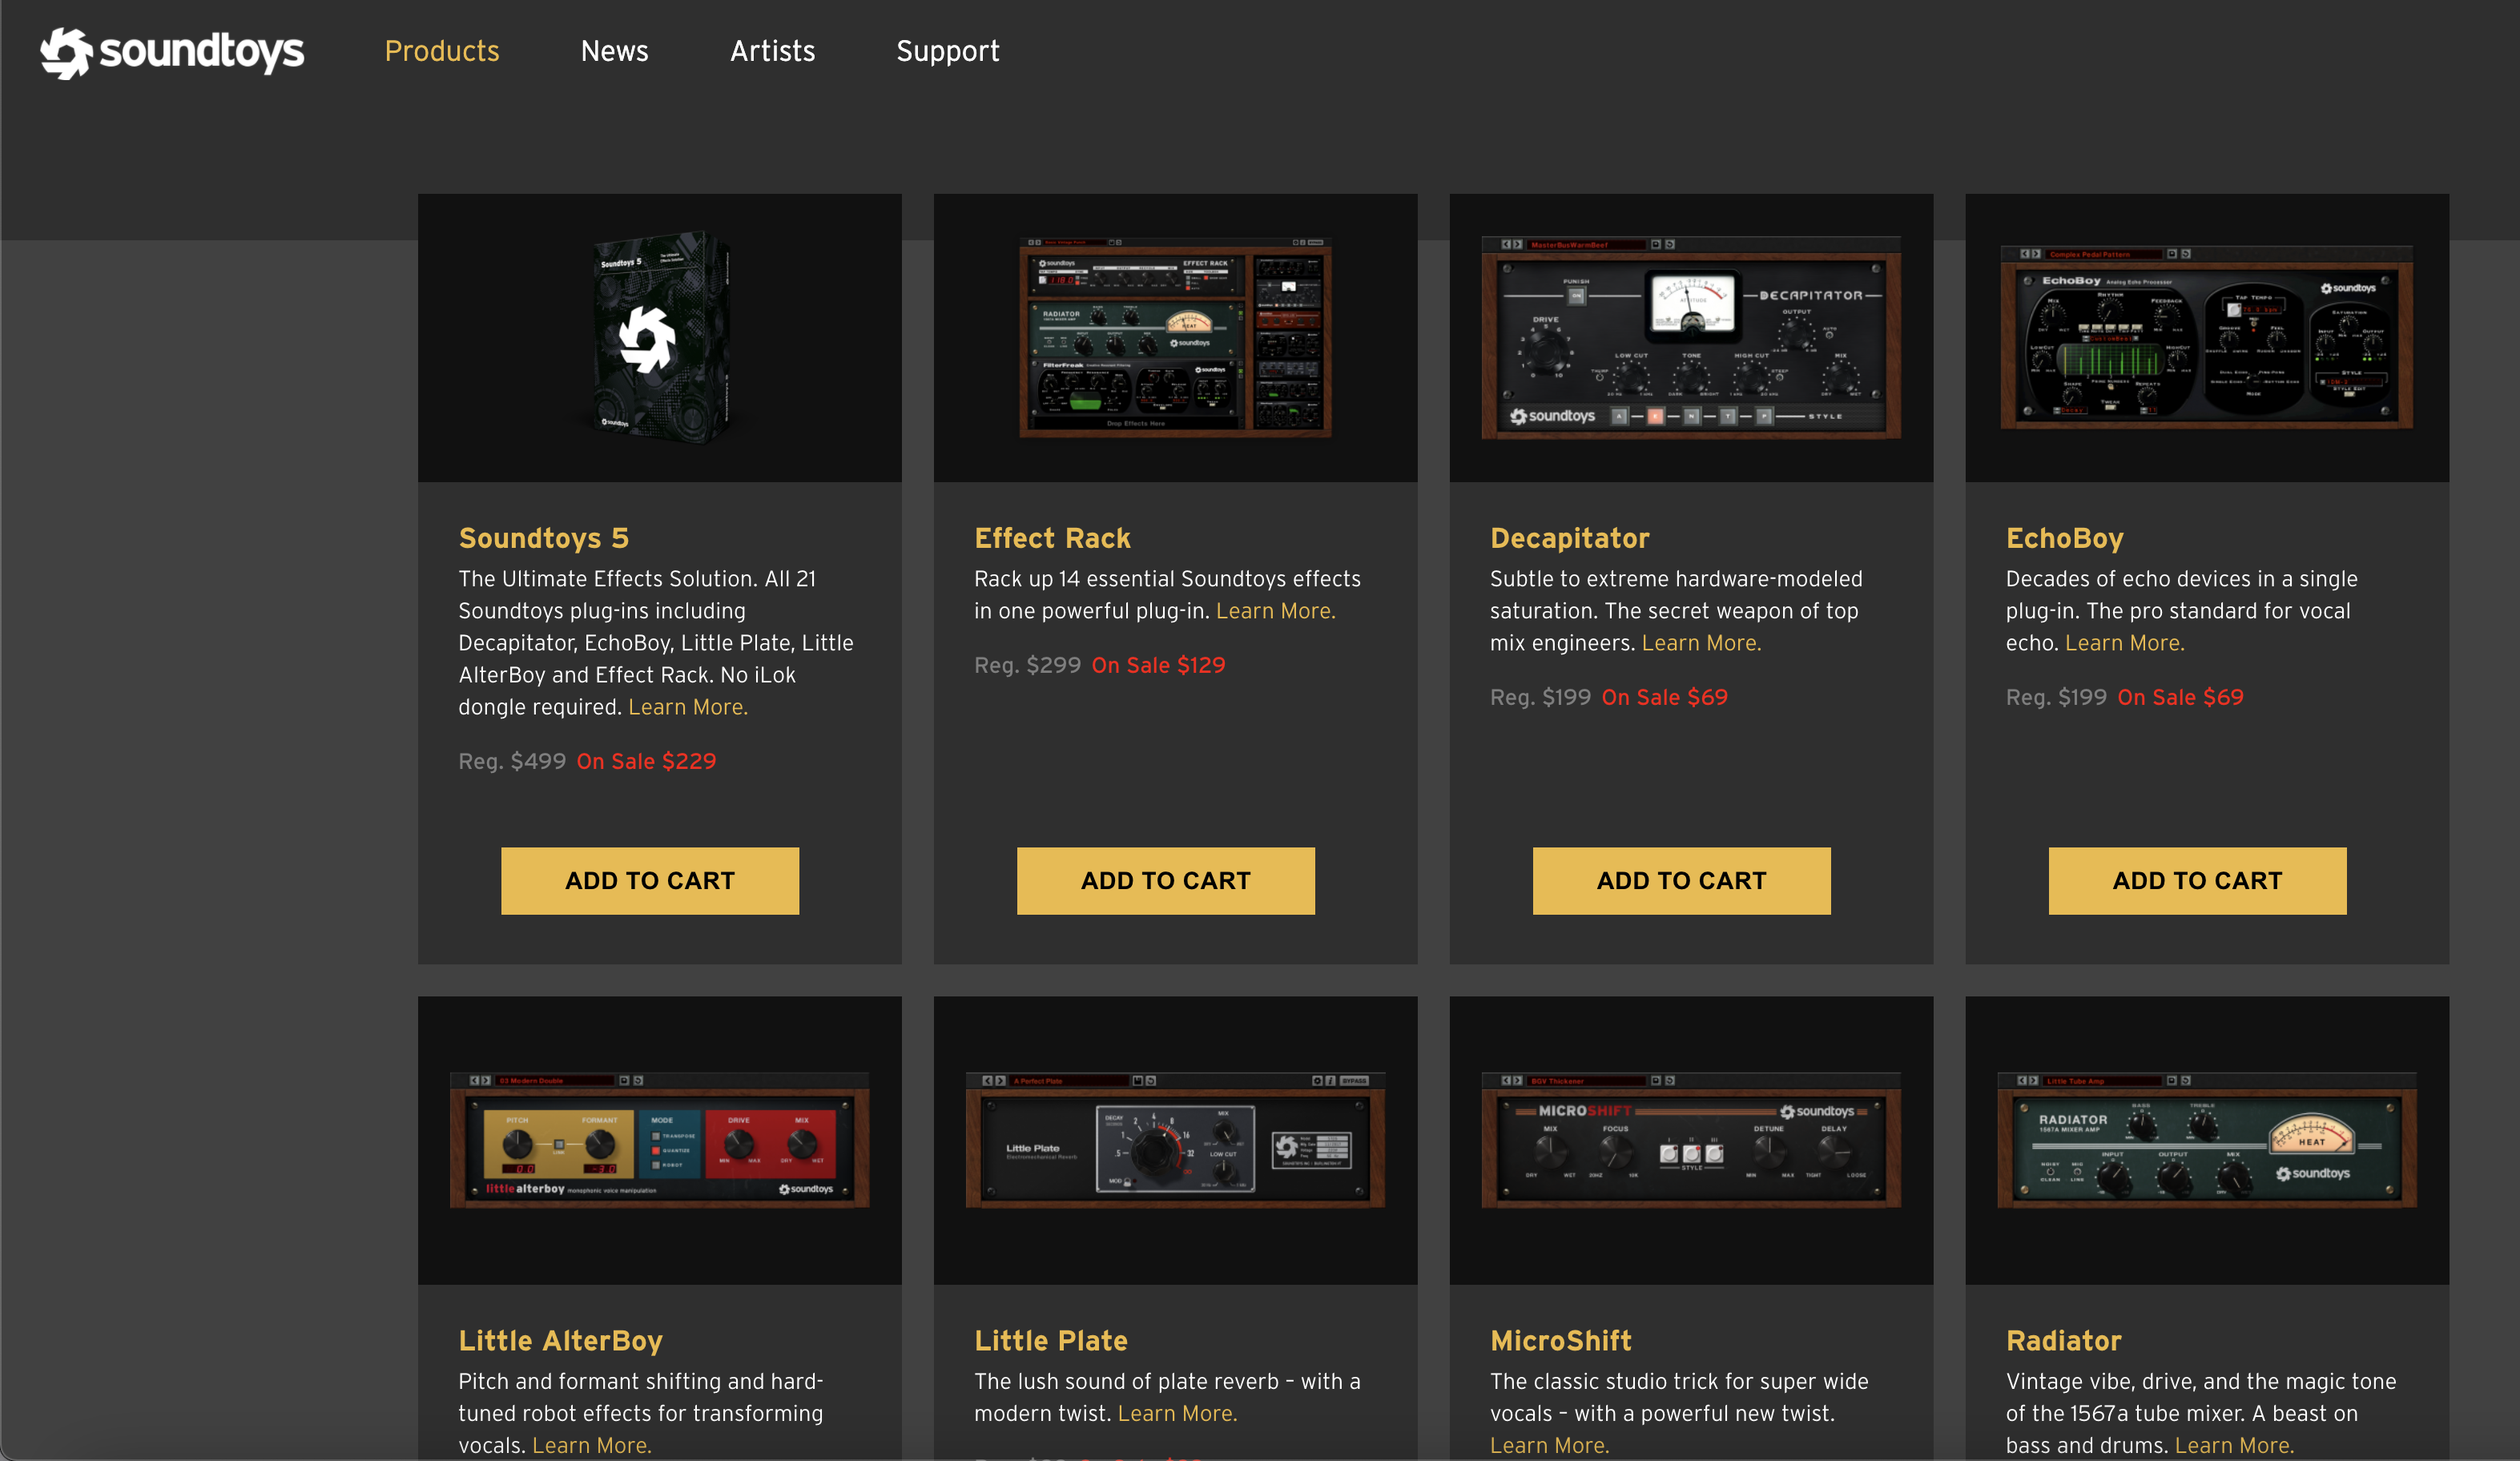Open the Little AlterBoy title link
Image resolution: width=2520 pixels, height=1461 pixels.
pyautogui.click(x=560, y=1340)
